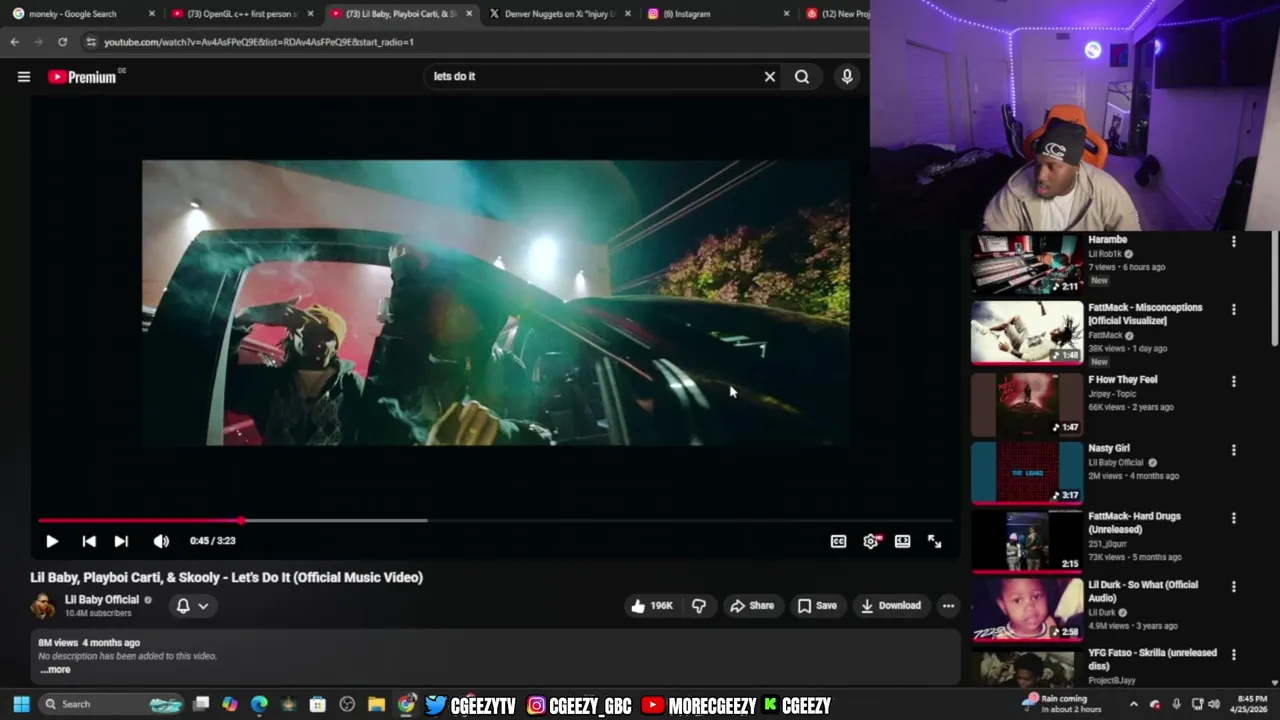The width and height of the screenshot is (1280, 720).
Task: Show hidden system tray icons chevron
Action: (x=1133, y=704)
